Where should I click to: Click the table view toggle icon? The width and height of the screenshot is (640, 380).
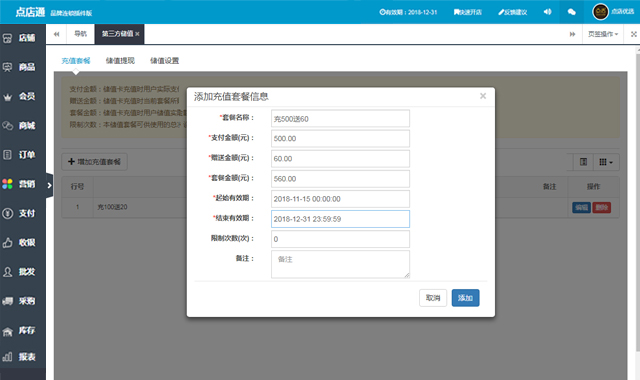click(x=583, y=162)
